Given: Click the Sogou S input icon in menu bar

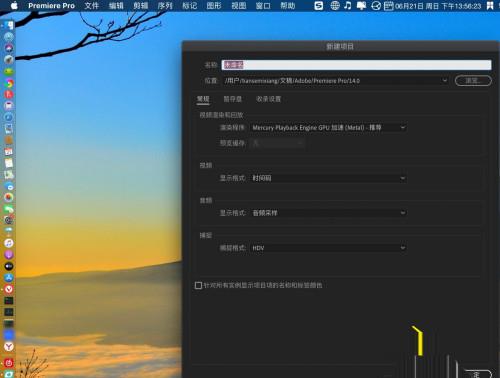Looking at the screenshot, I should 319,6.
